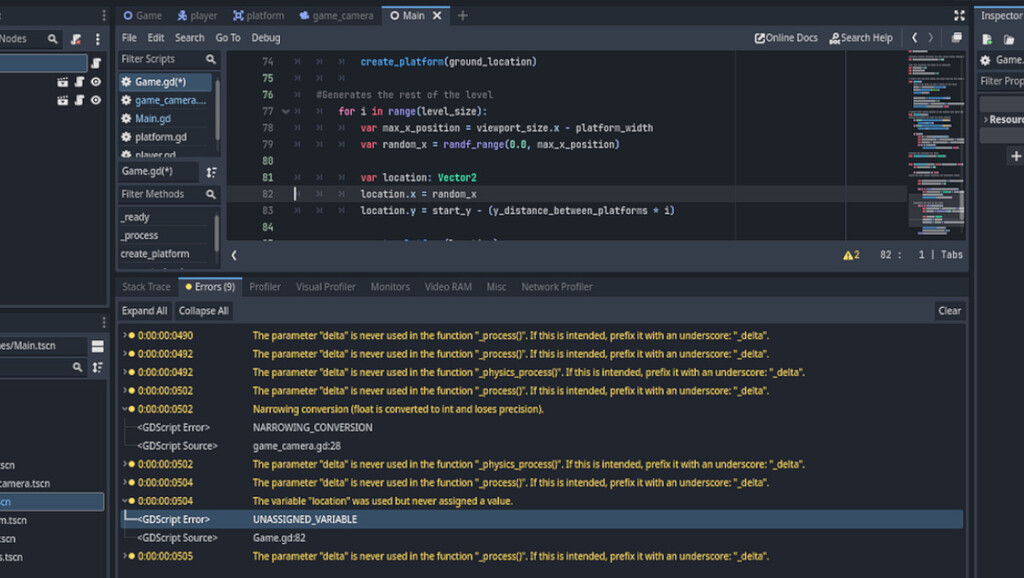This screenshot has height=578, width=1024.
Task: Click the script filter icon beside the Nodes search
Action: [x=73, y=38]
